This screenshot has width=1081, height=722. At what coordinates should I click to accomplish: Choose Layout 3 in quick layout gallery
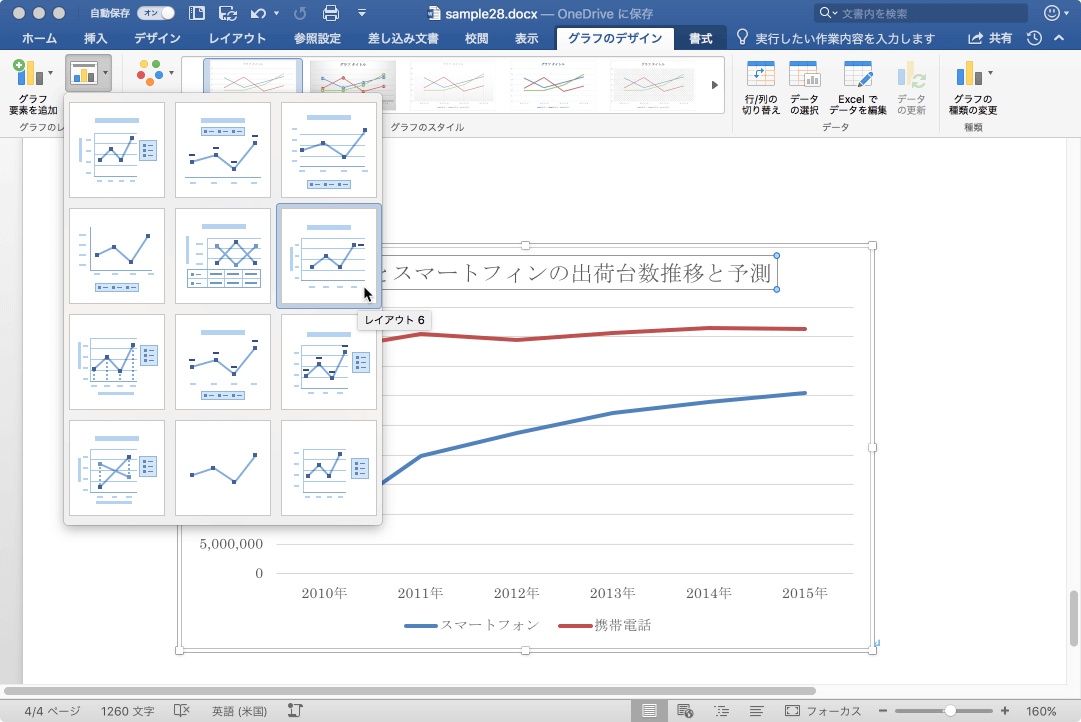point(329,150)
